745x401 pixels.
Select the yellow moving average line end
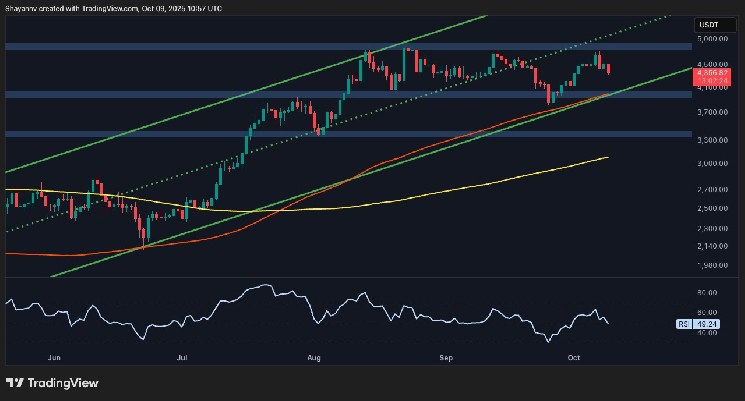click(608, 157)
